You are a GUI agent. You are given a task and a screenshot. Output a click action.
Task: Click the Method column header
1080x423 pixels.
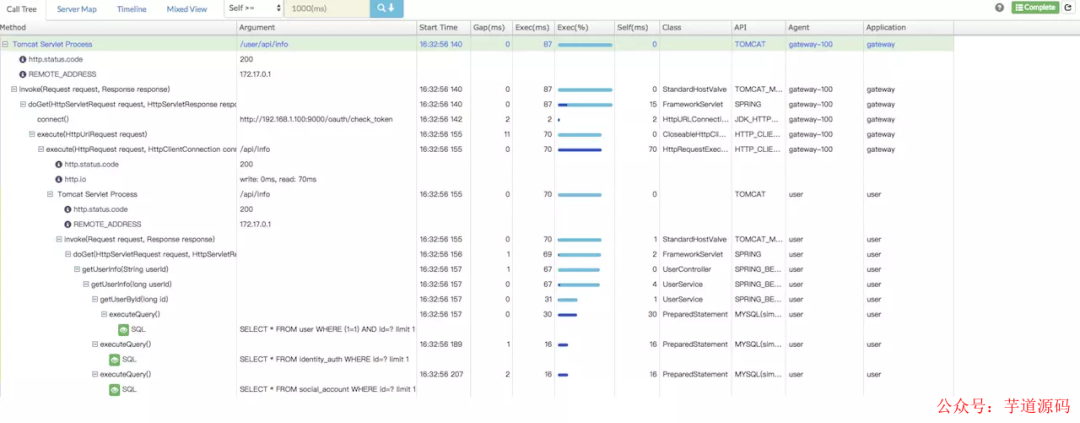(118, 28)
